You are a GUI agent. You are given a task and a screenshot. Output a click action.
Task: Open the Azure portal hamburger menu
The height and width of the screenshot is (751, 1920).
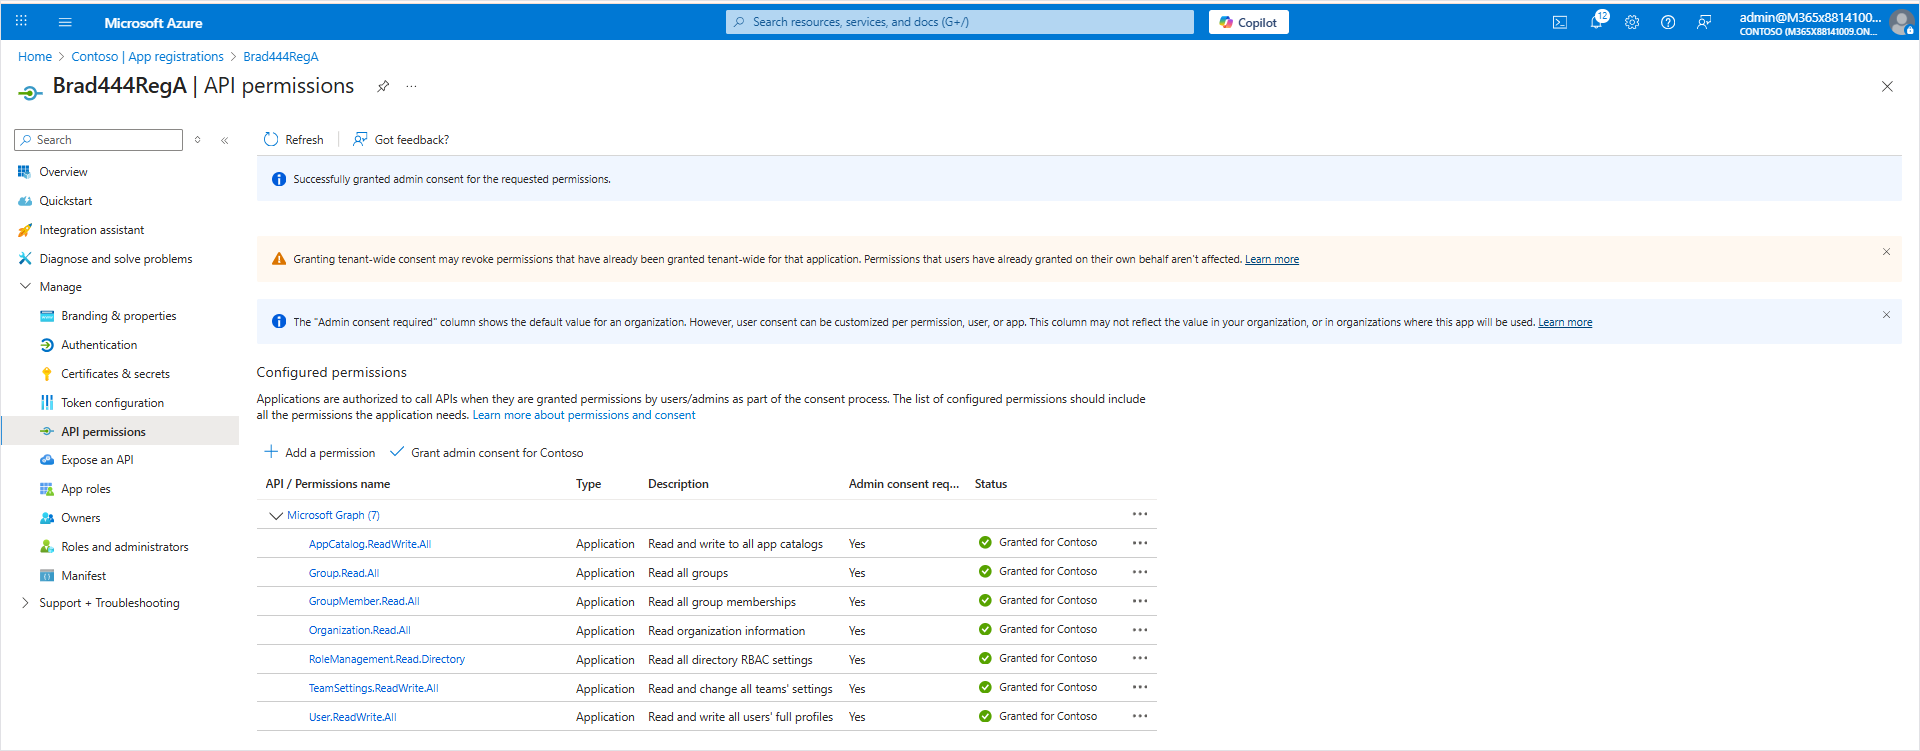point(65,22)
